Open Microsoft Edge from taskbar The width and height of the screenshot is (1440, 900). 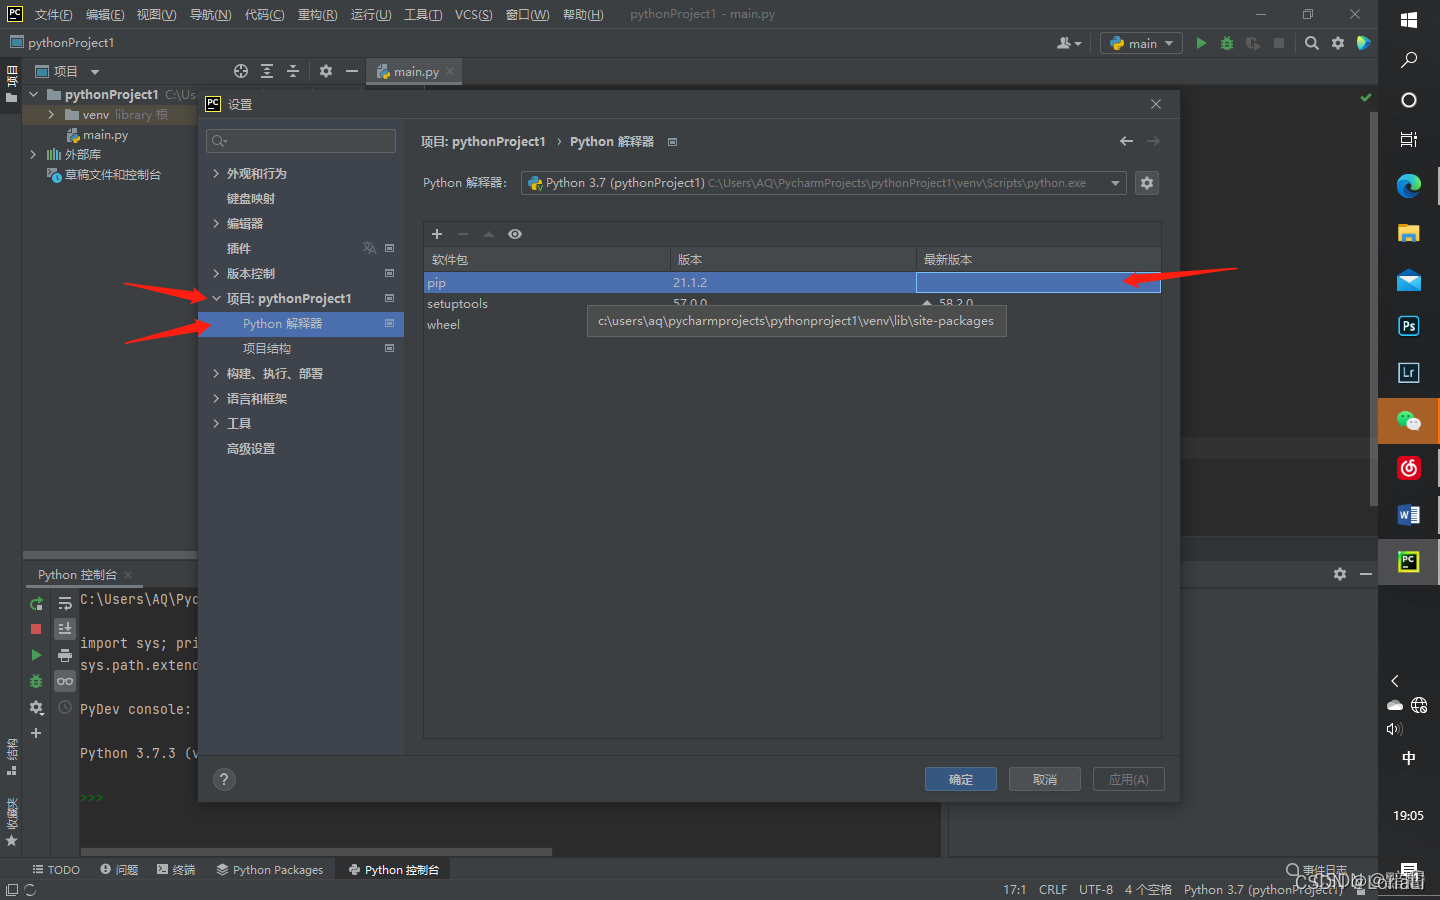1409,186
